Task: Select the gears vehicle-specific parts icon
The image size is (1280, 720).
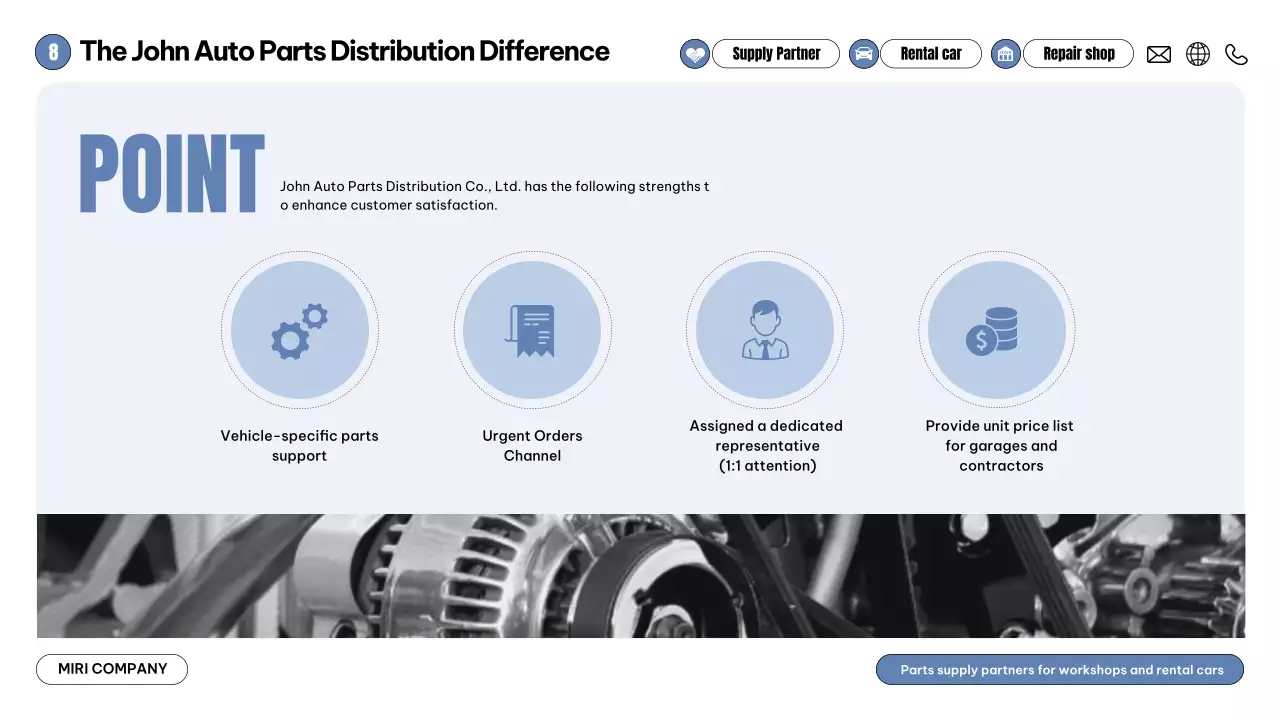Action: click(300, 330)
